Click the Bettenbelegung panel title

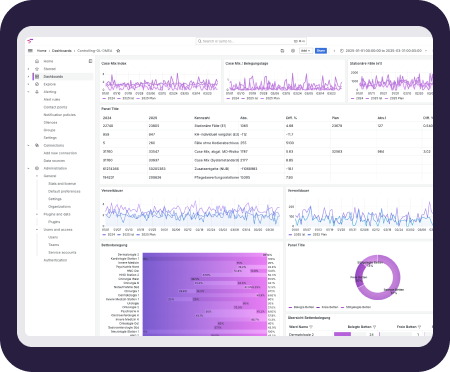tap(114, 245)
